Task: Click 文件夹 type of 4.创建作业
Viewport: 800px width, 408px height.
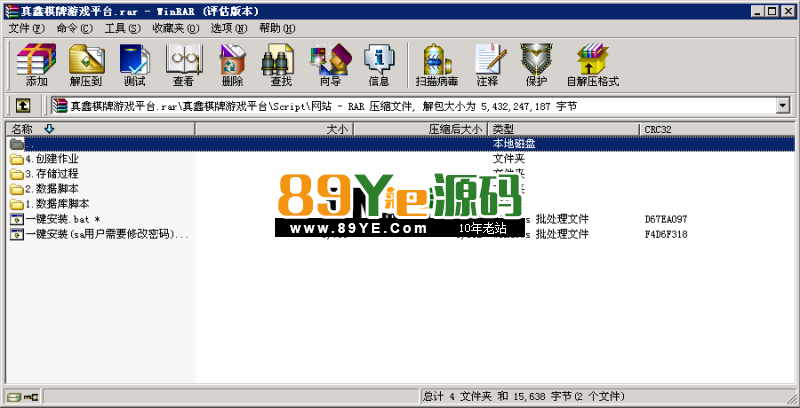Action: [x=509, y=159]
